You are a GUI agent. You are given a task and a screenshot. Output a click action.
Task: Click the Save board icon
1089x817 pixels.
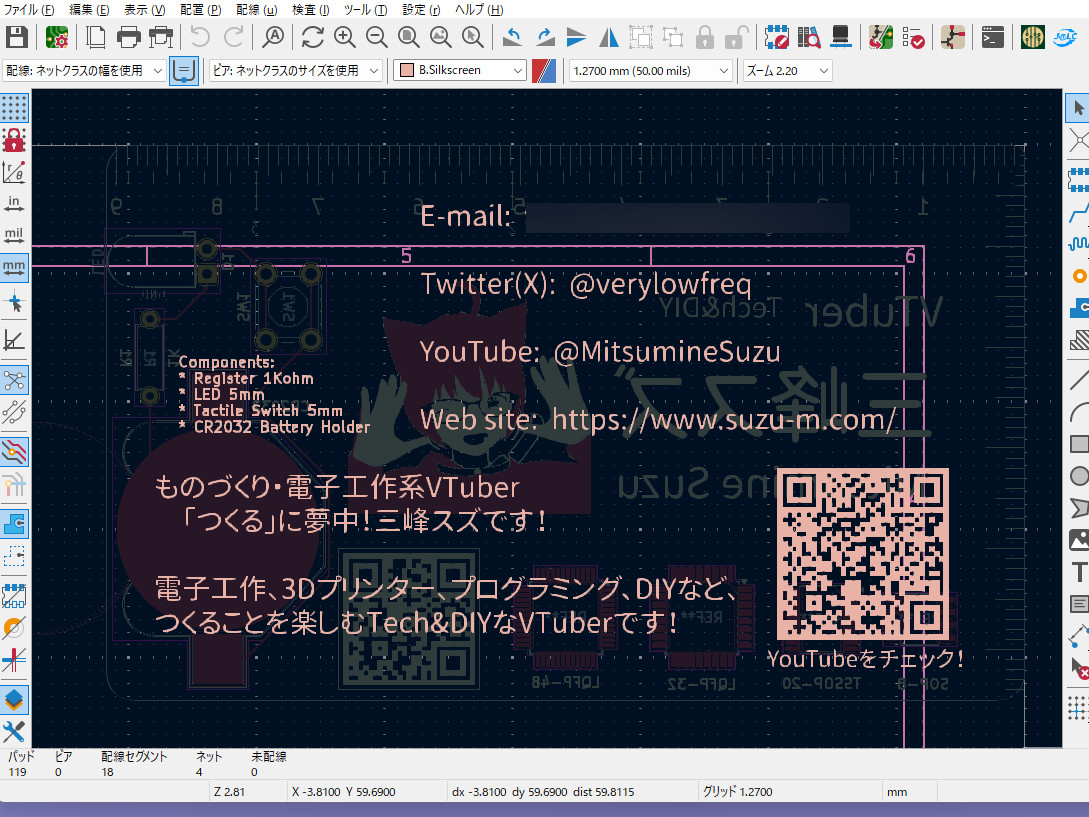coord(16,38)
